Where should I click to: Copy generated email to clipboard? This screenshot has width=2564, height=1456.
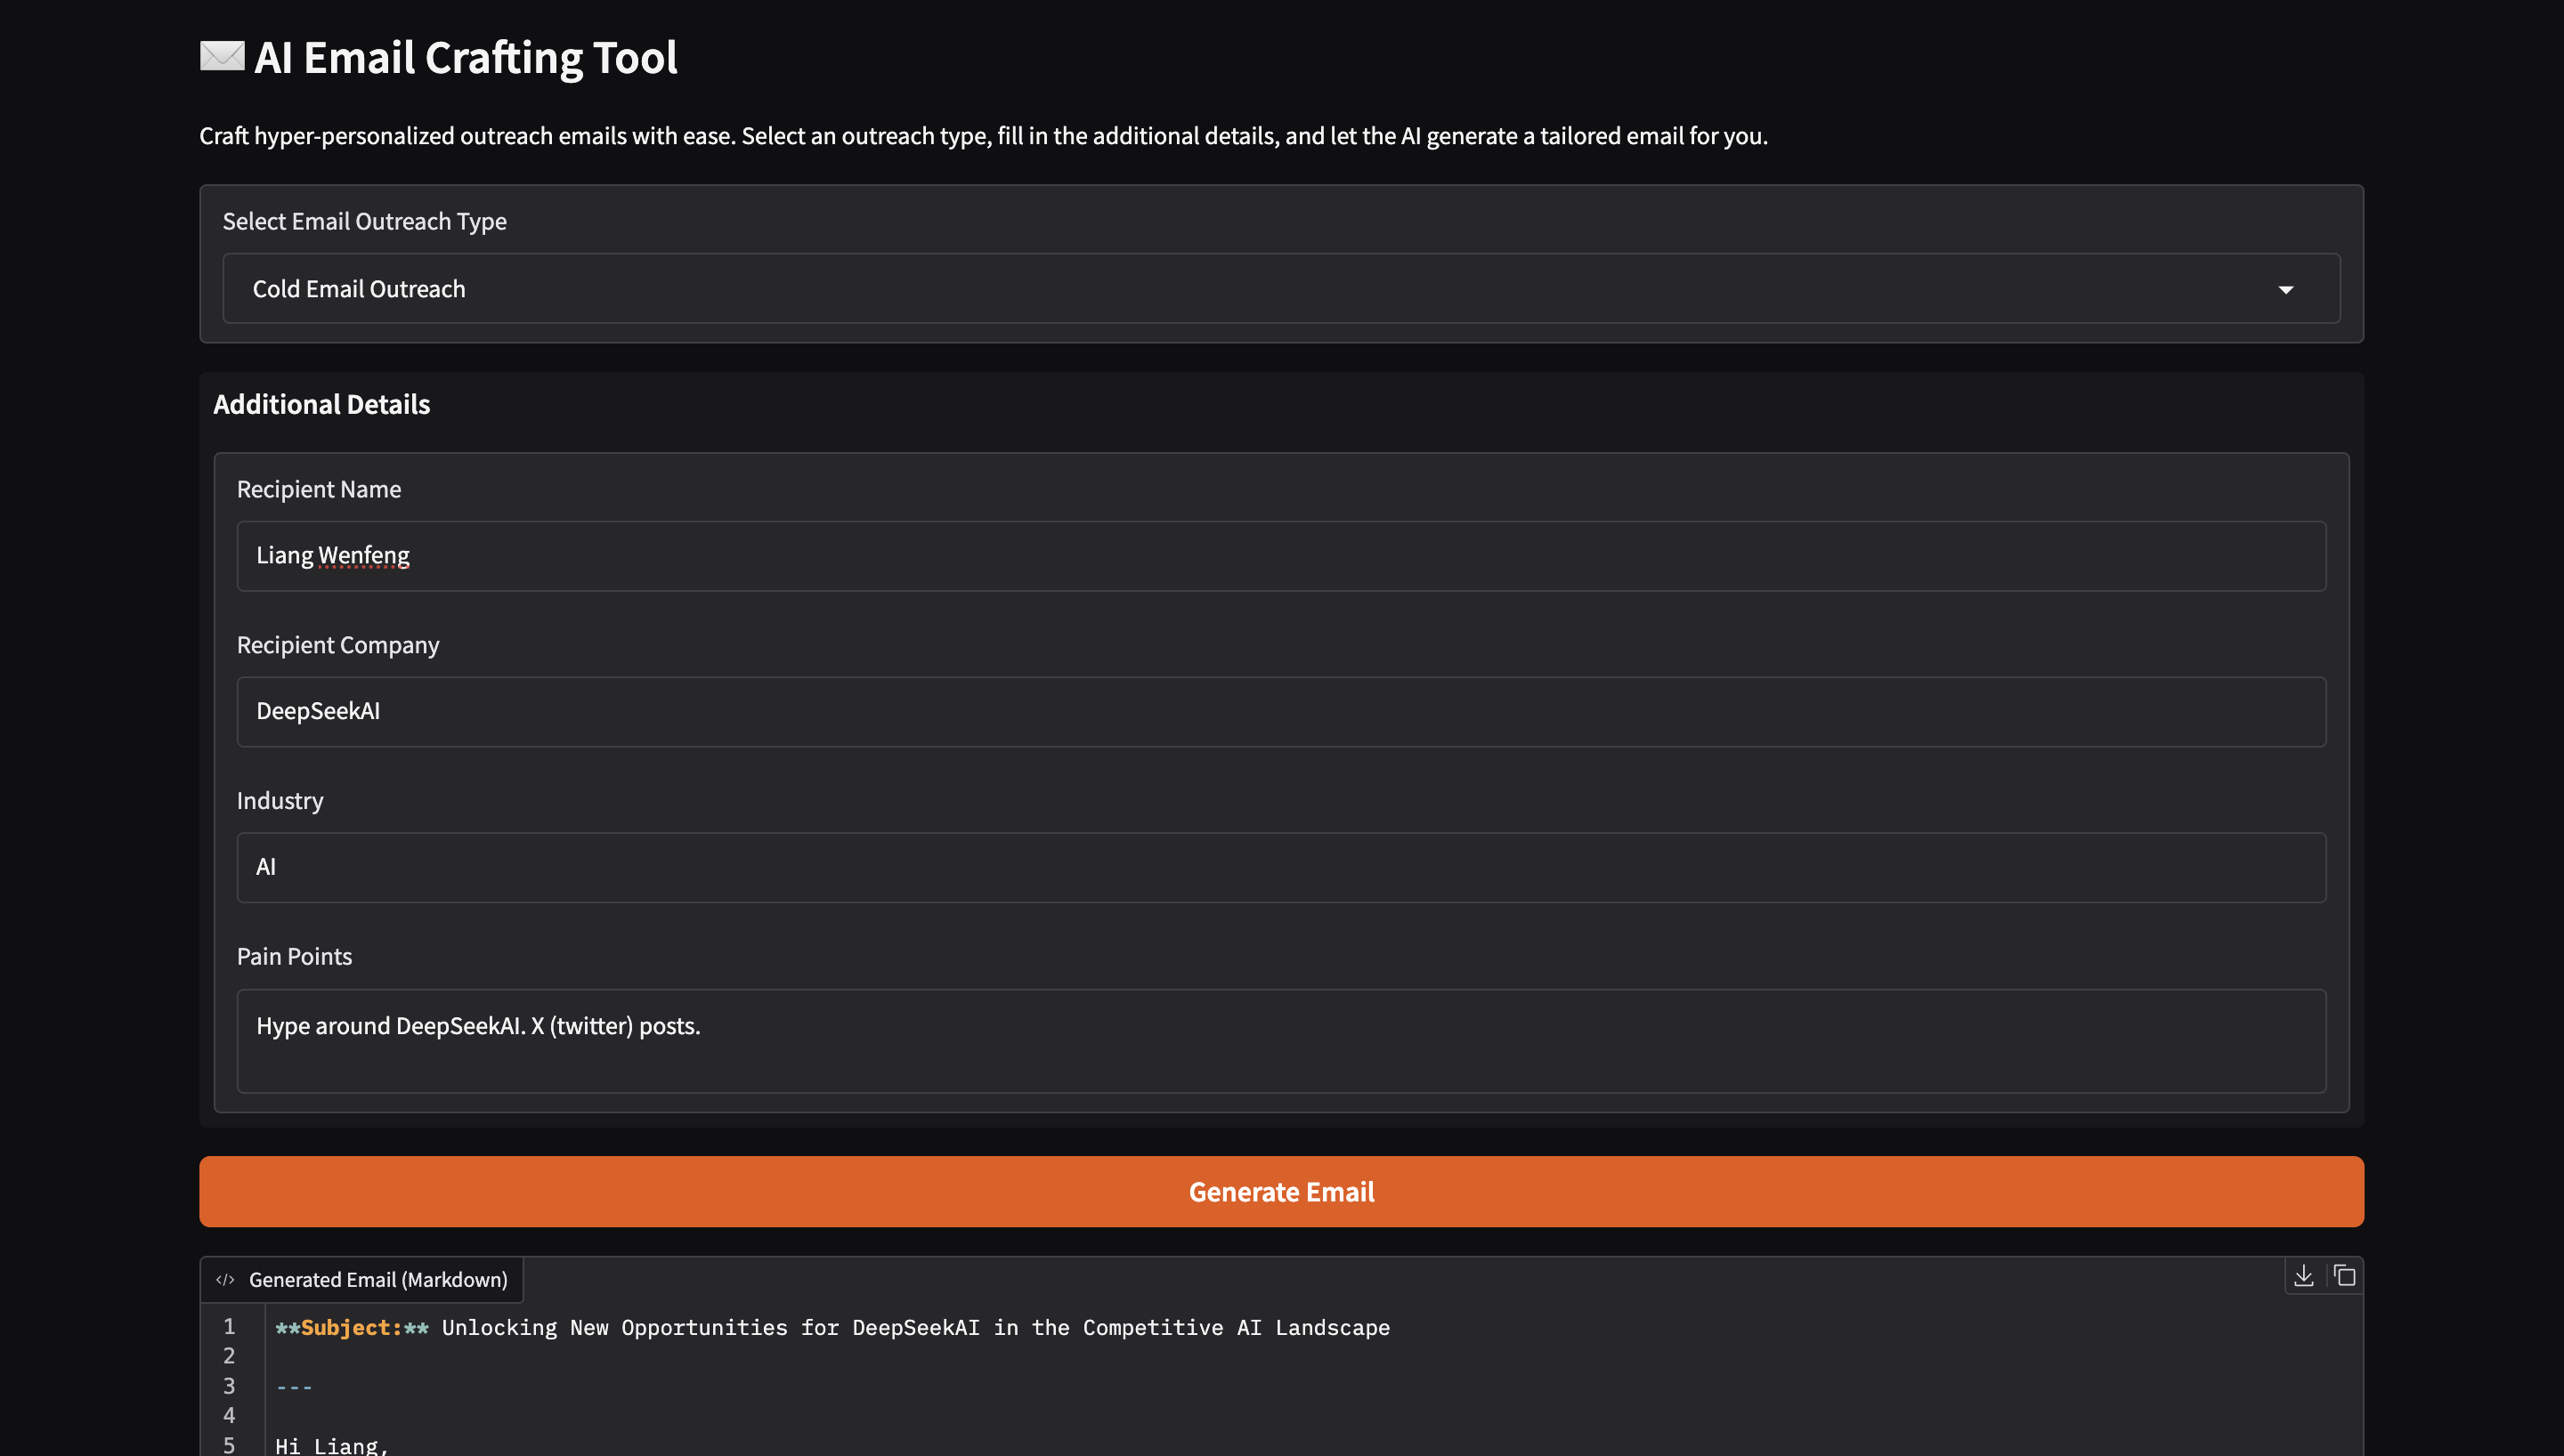(2345, 1276)
